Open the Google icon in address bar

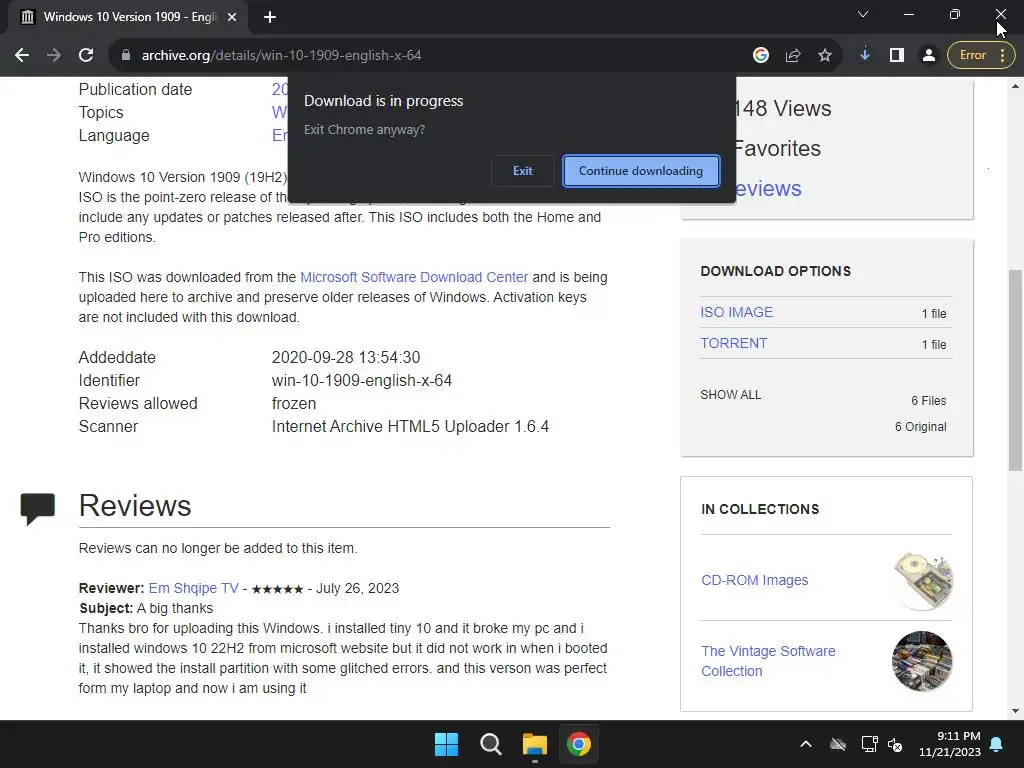pos(761,56)
